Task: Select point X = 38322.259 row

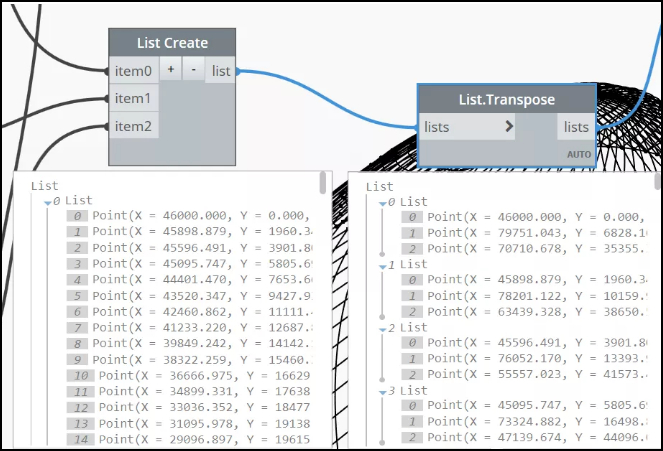Action: (x=189, y=360)
